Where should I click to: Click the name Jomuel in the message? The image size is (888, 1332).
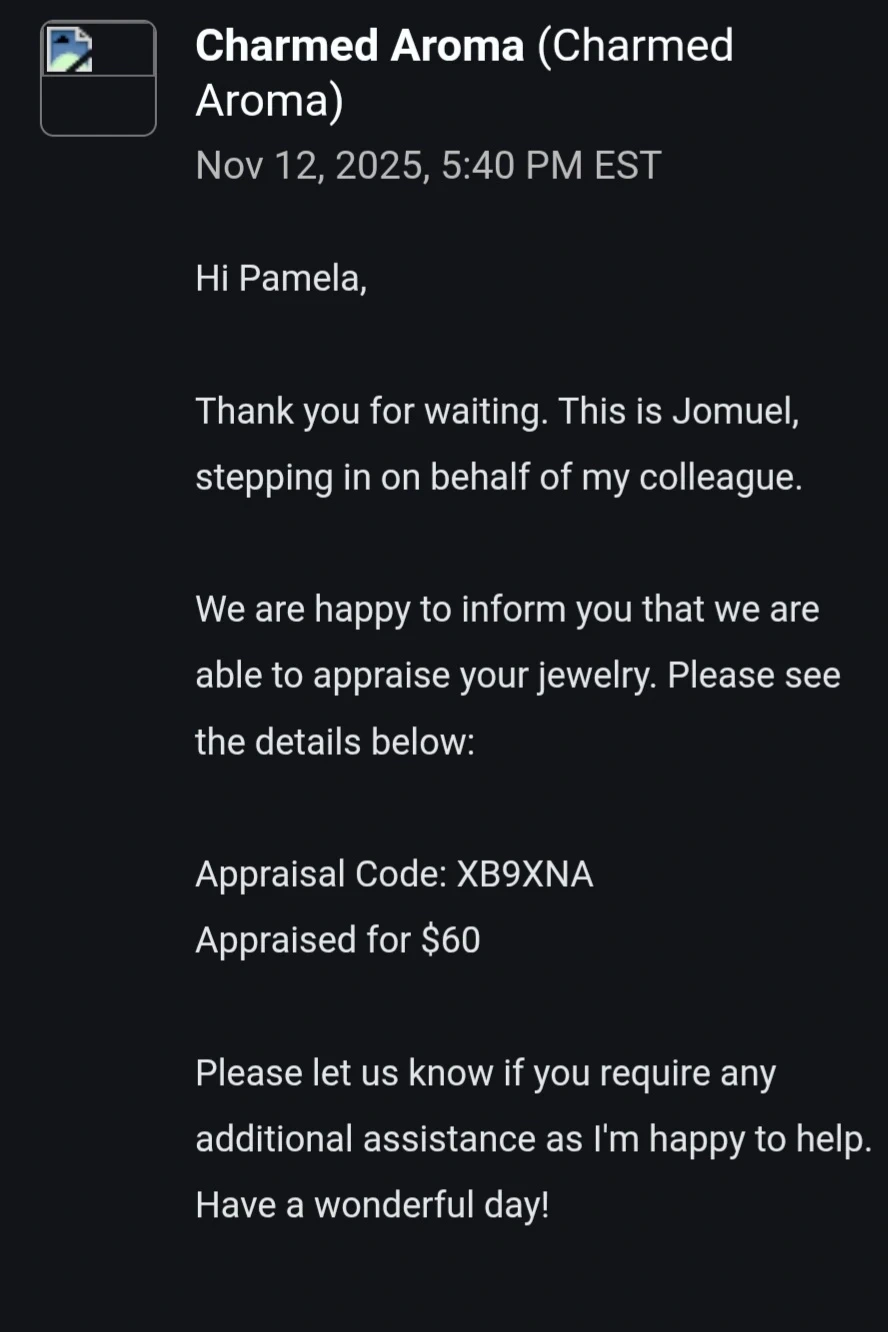(x=735, y=411)
